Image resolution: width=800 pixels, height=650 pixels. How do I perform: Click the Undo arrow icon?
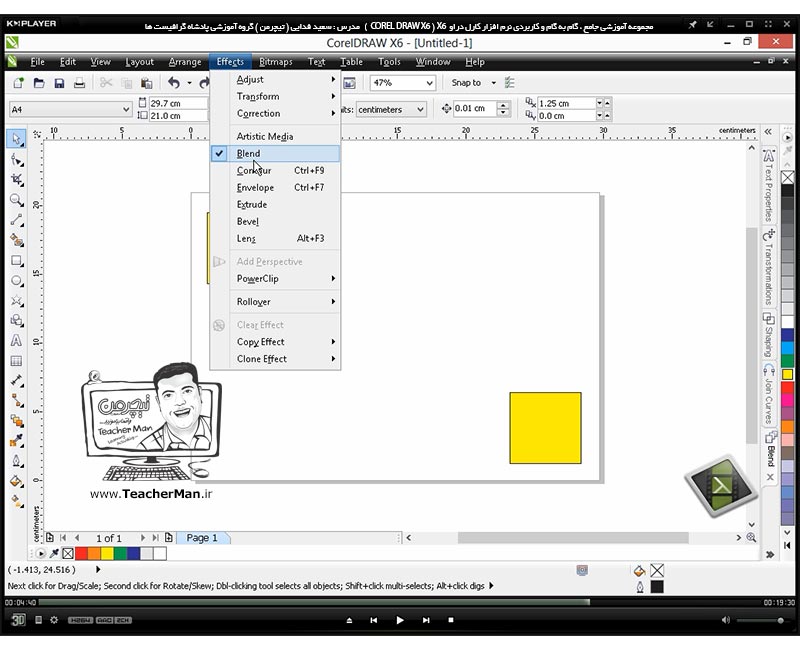point(174,83)
